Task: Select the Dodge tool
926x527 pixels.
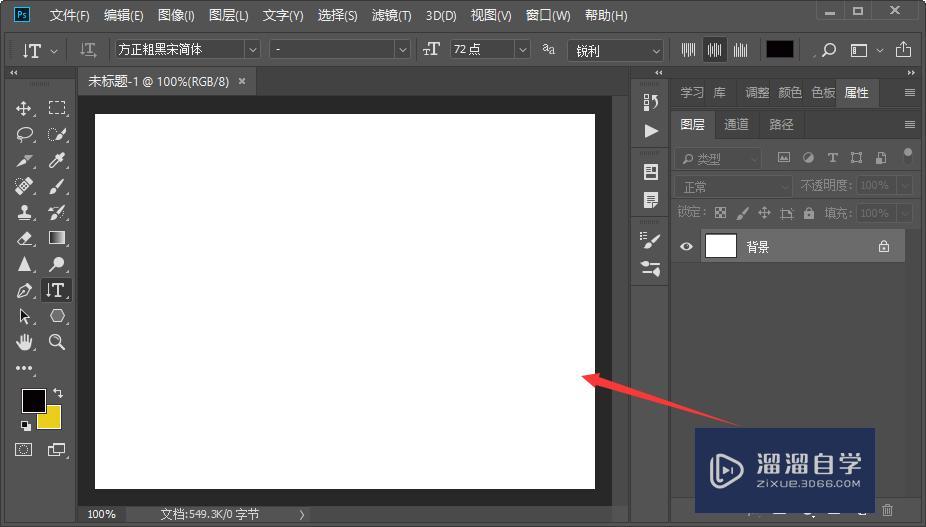Action: click(x=57, y=264)
